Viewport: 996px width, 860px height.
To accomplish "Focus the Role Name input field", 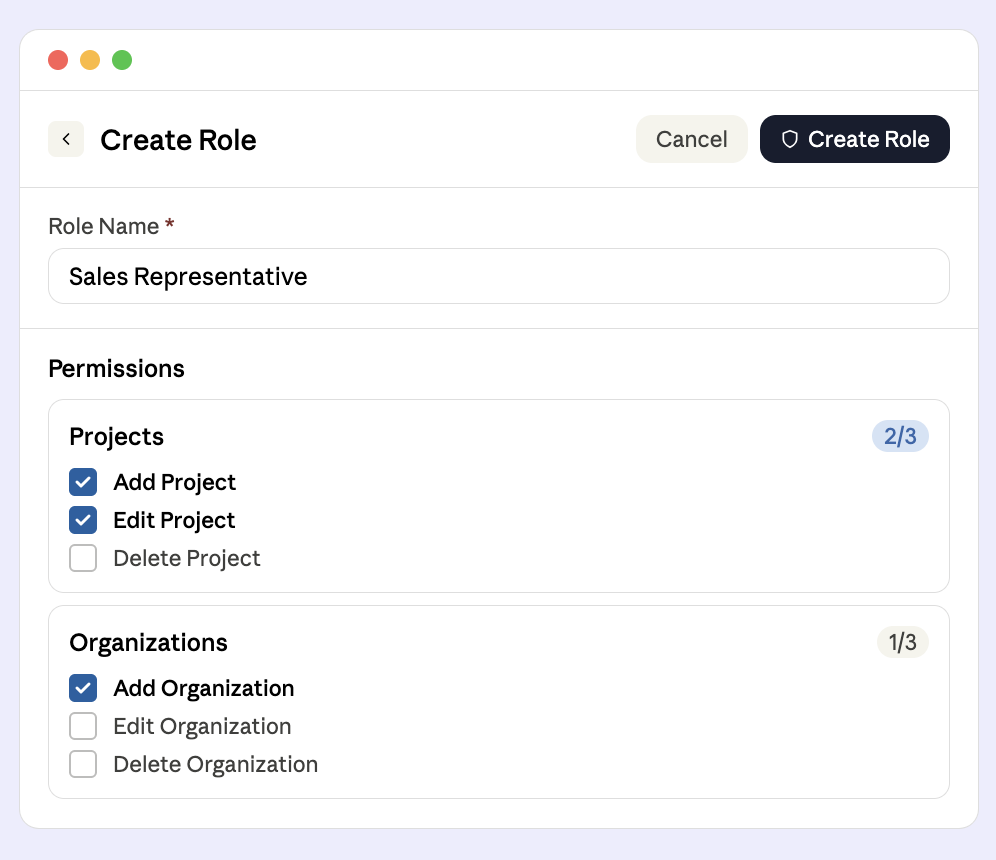I will click(x=499, y=276).
